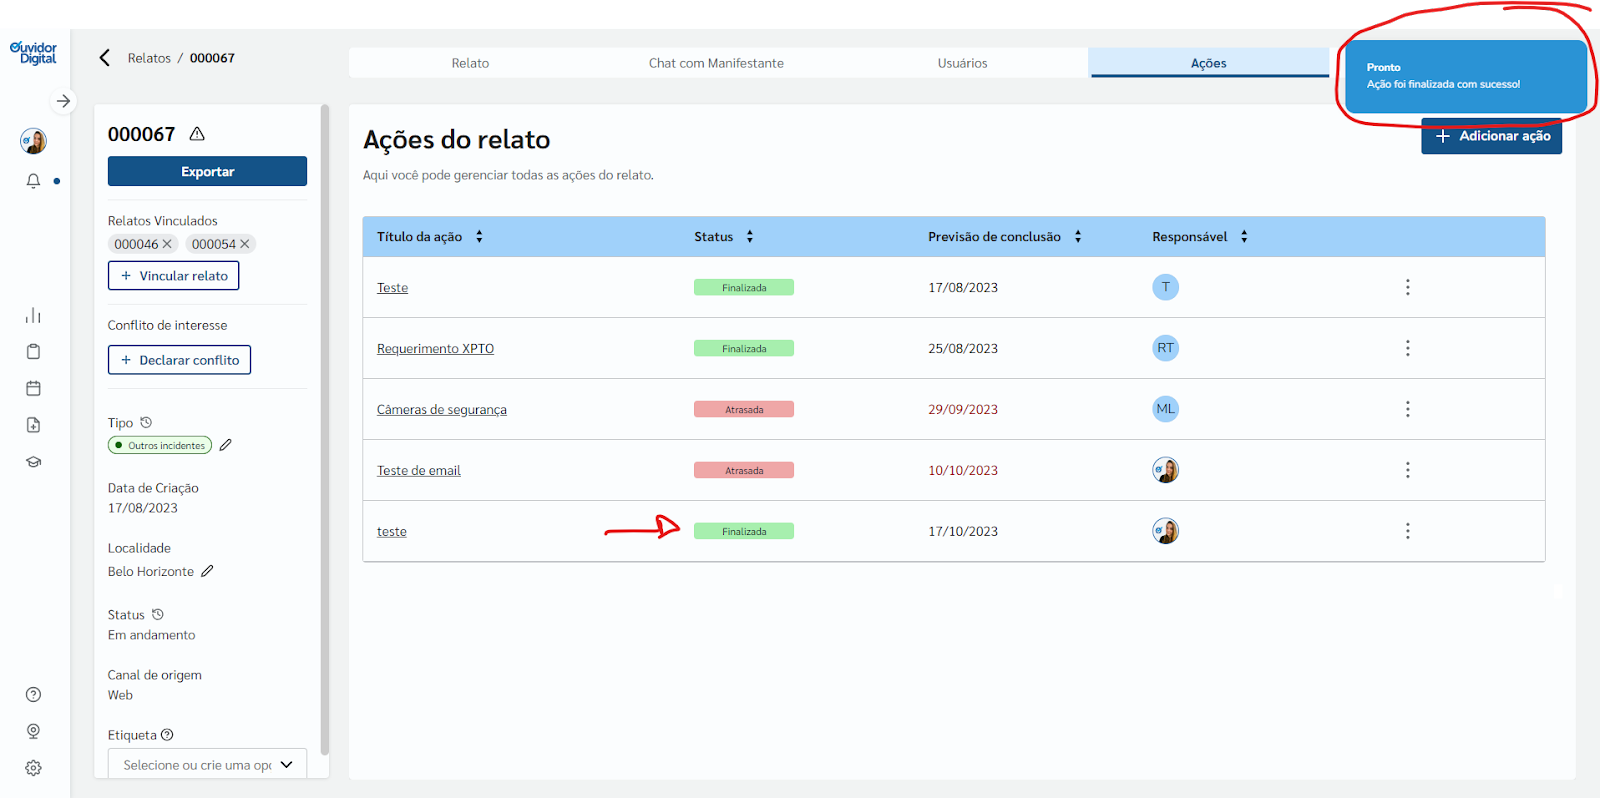Remove linked report 000046

tap(167, 244)
